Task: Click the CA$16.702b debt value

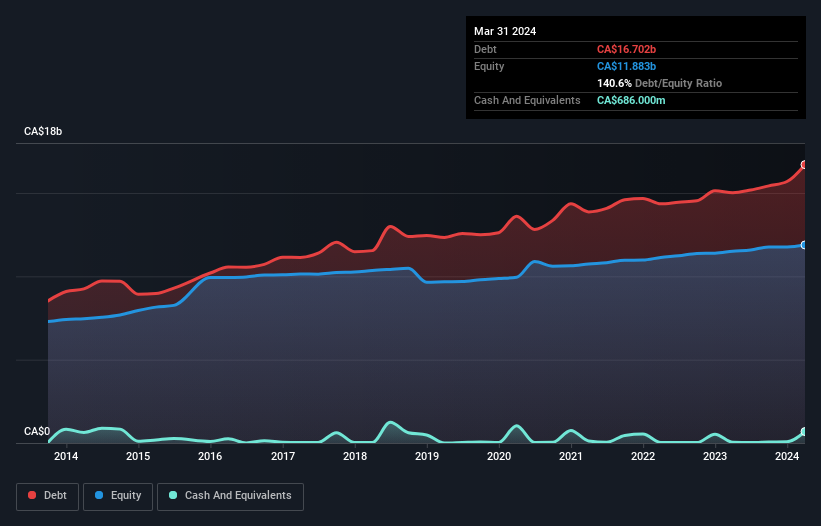Action: [626, 49]
